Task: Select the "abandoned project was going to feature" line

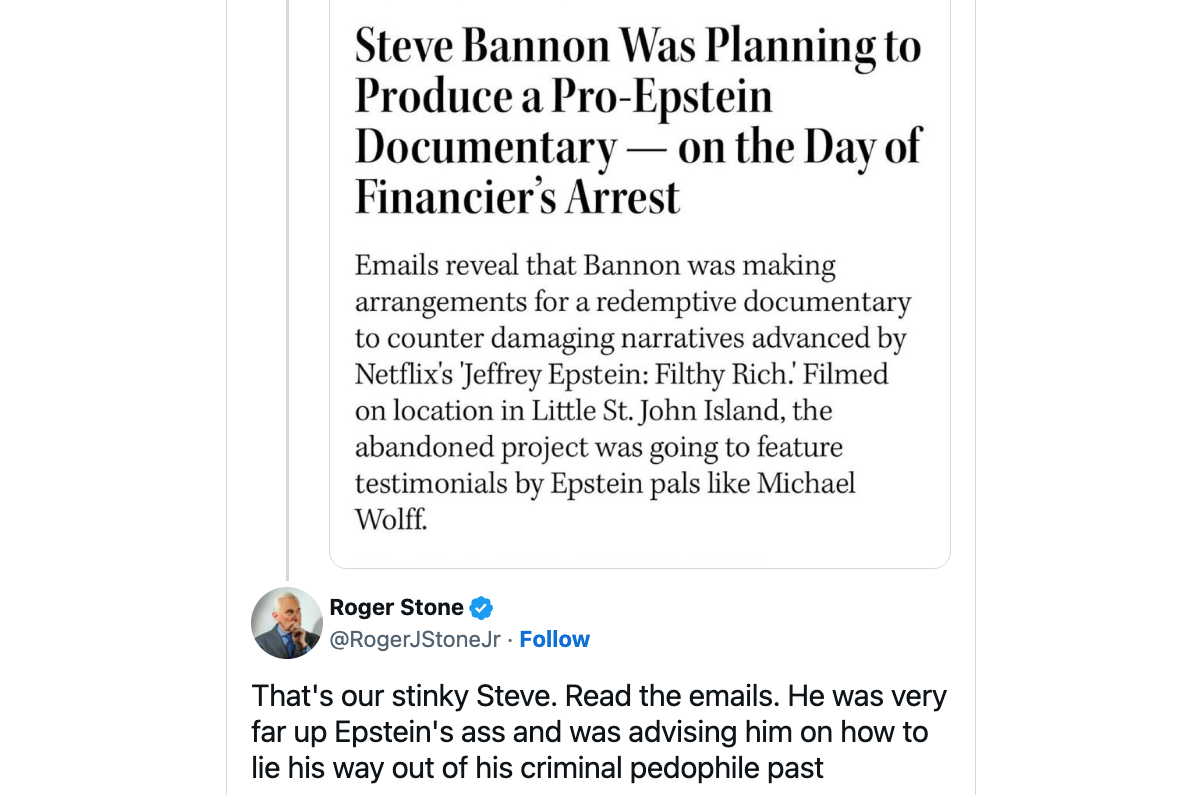Action: pos(598,447)
